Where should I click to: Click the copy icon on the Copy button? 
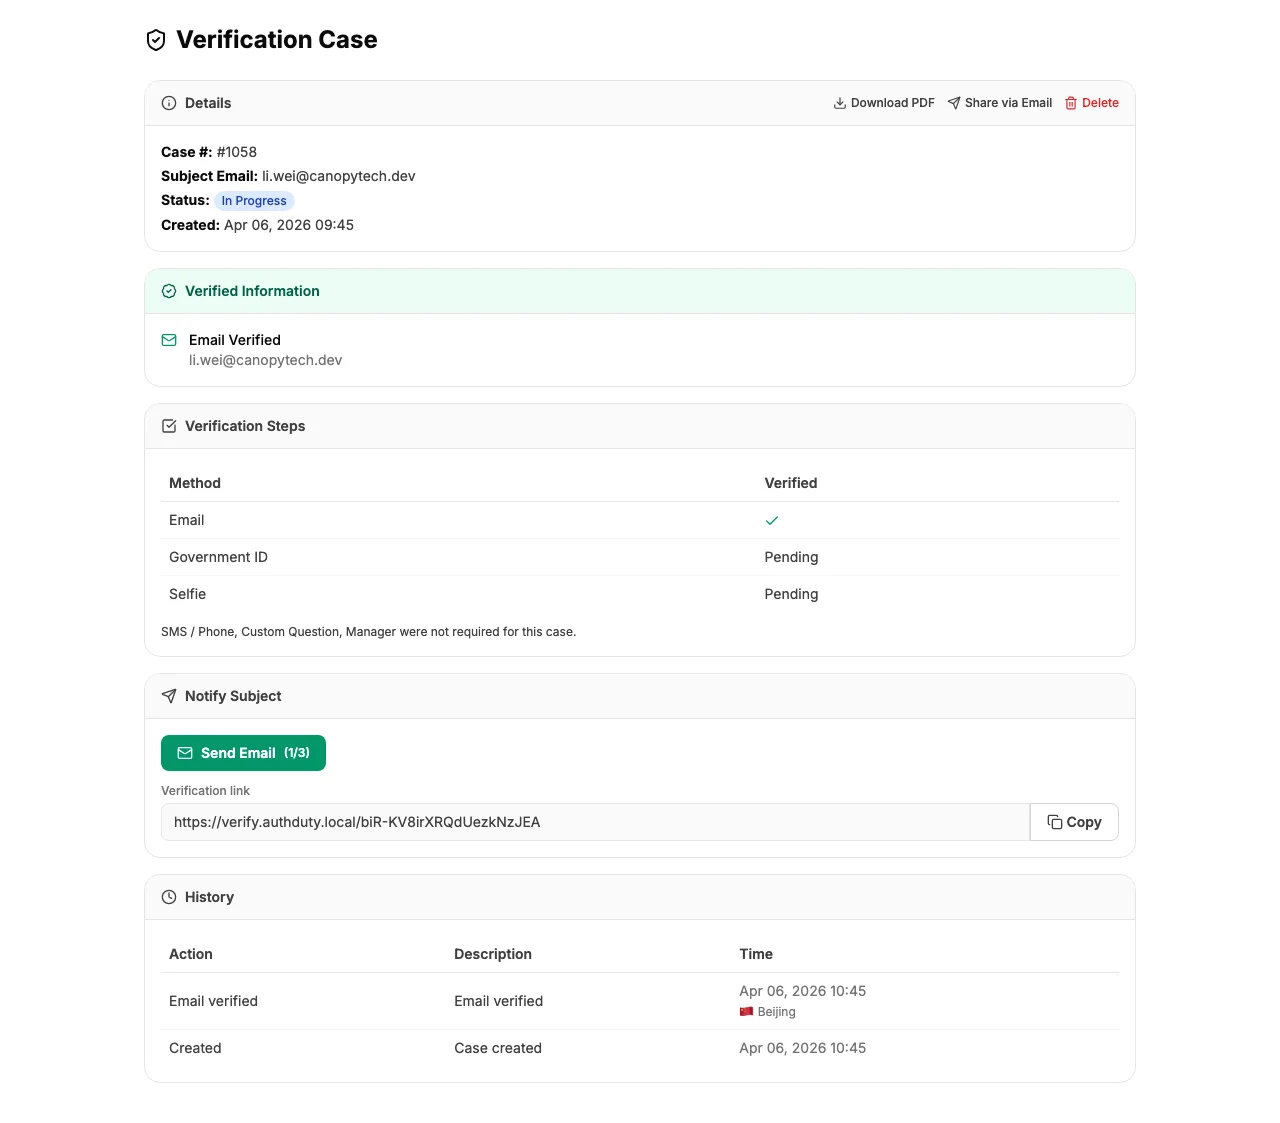pos(1056,821)
